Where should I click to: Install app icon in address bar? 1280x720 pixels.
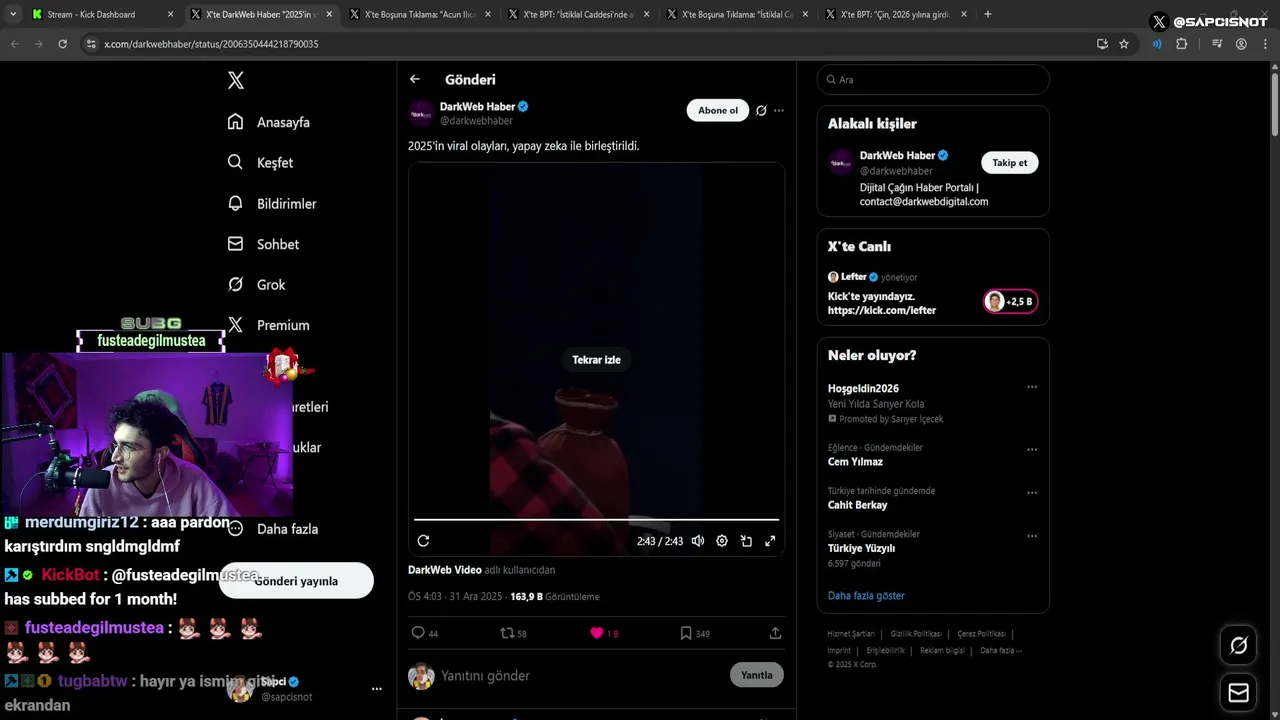click(x=1102, y=44)
